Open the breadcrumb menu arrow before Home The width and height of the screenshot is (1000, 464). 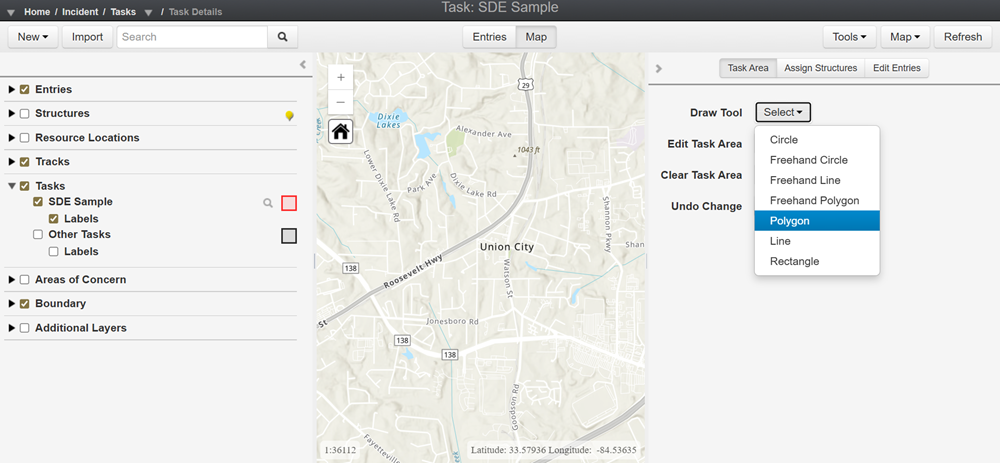point(11,12)
